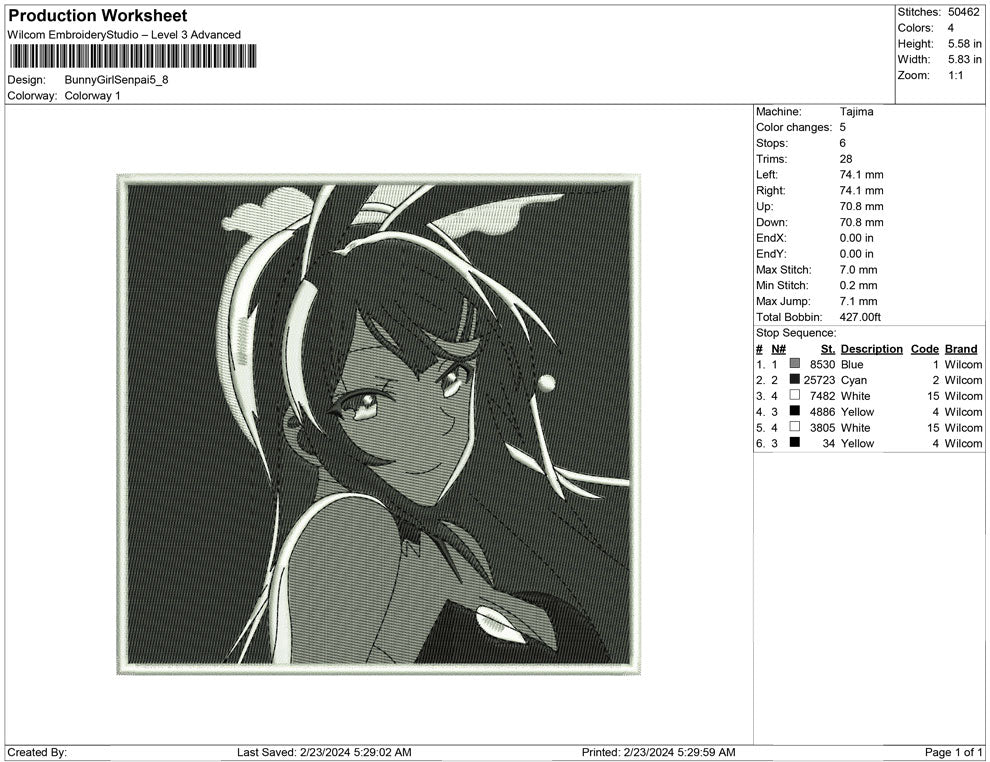This screenshot has height=762, width=990.
Task: Click the 'N#' column header
Action: (778, 348)
